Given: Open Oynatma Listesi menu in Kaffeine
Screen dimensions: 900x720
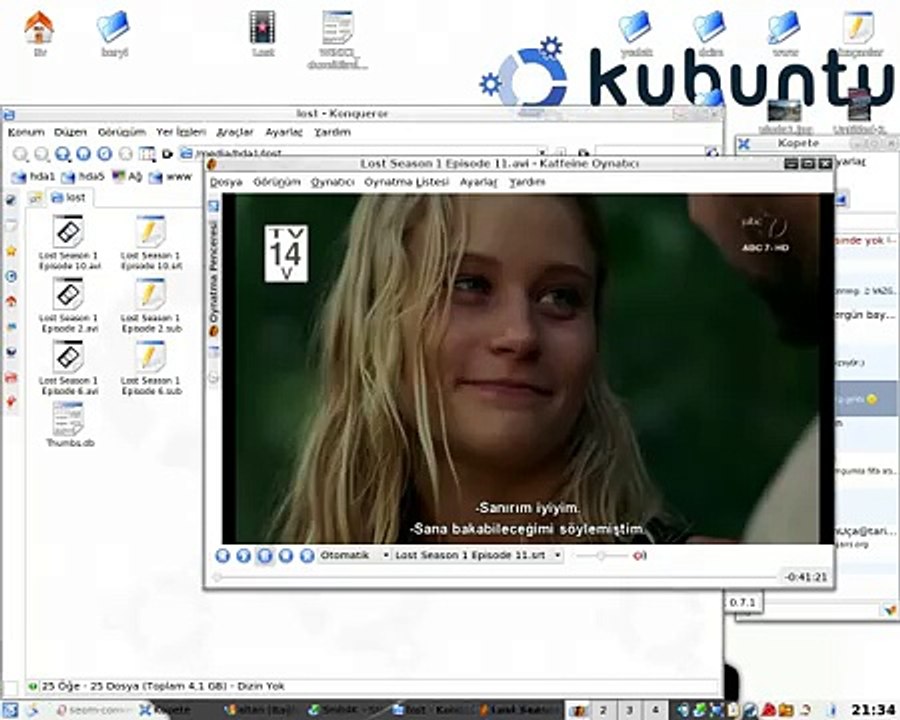Looking at the screenshot, I should 406,182.
